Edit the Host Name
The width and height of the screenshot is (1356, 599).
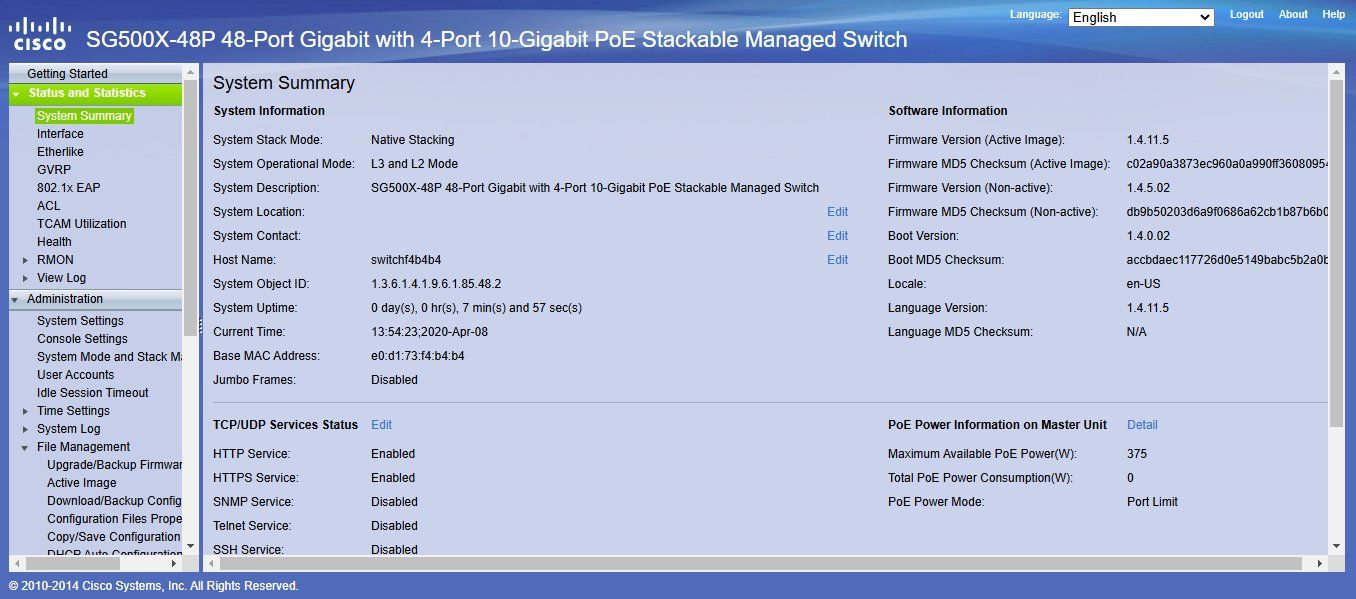pos(837,260)
